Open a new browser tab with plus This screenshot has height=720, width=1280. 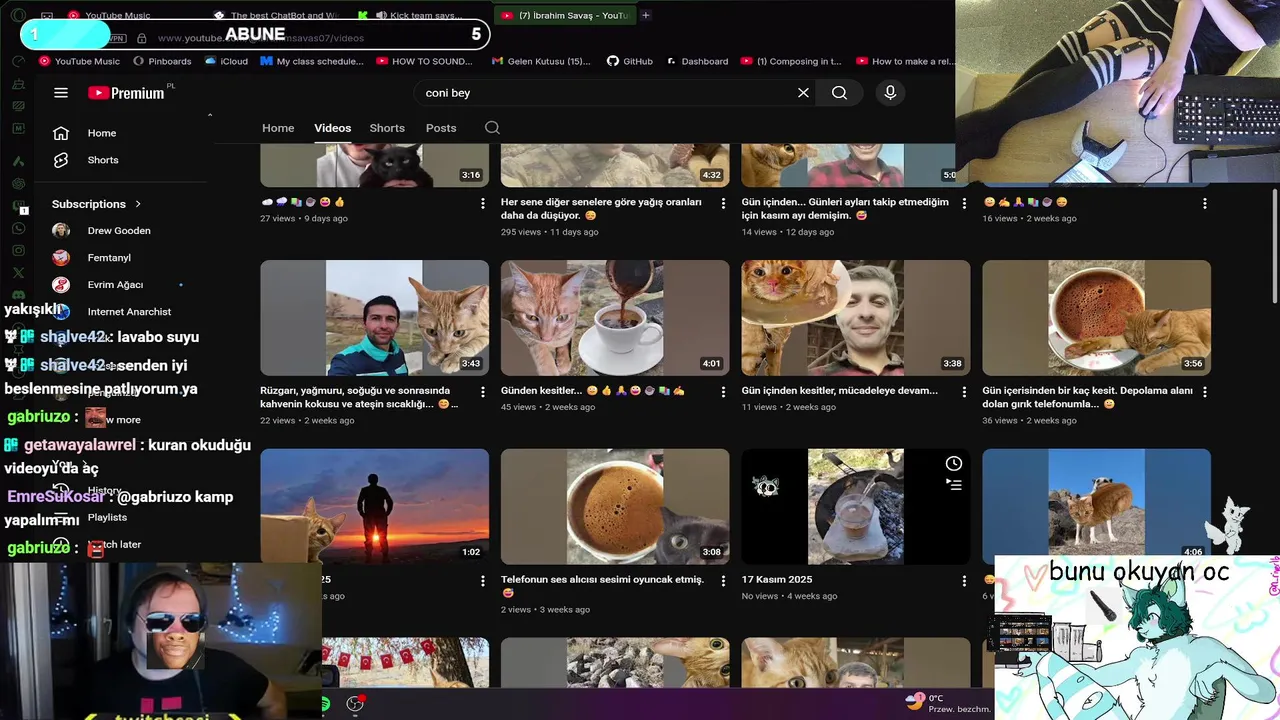point(645,15)
